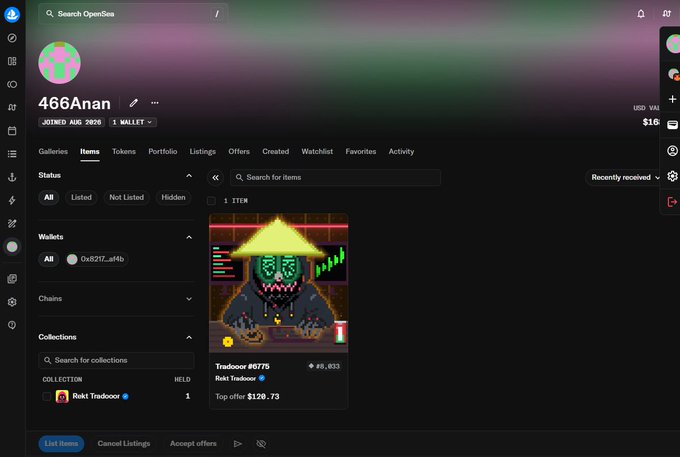
Task: Open the 1 WALLET dropdown
Action: click(x=133, y=122)
